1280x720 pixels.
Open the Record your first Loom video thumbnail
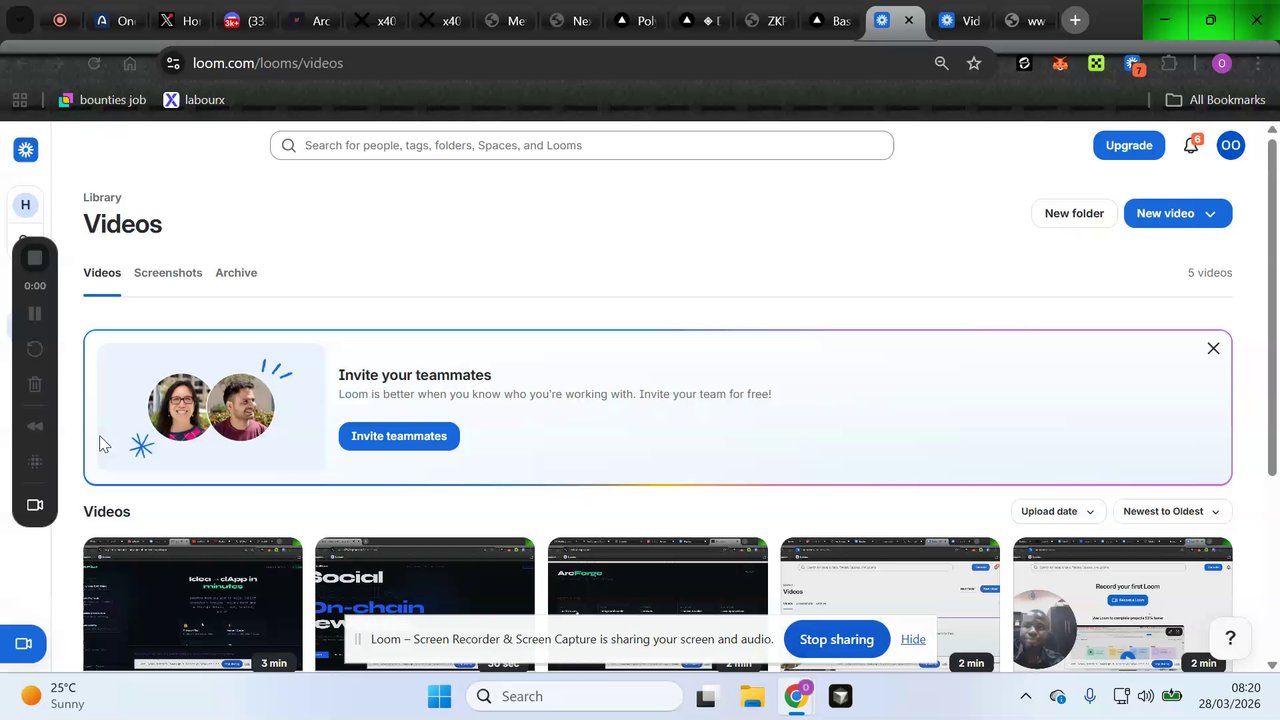[x=1123, y=604]
